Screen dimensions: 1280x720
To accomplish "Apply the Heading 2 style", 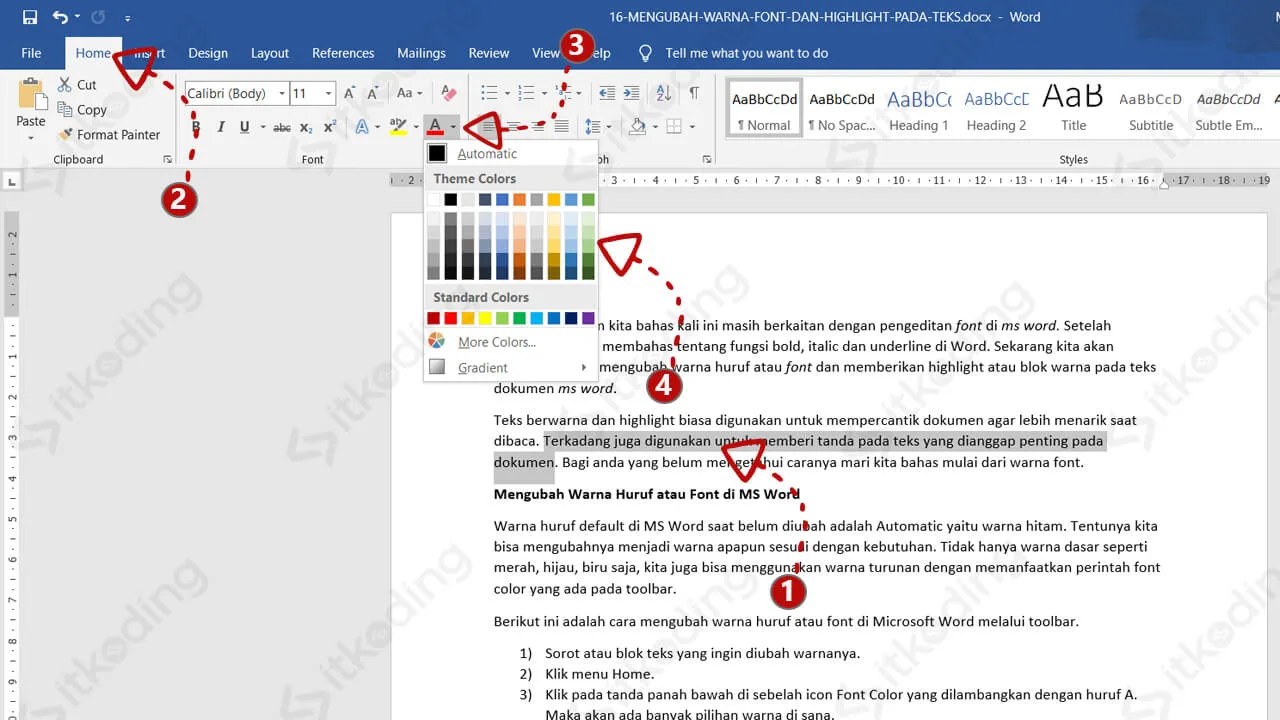I will 996,108.
